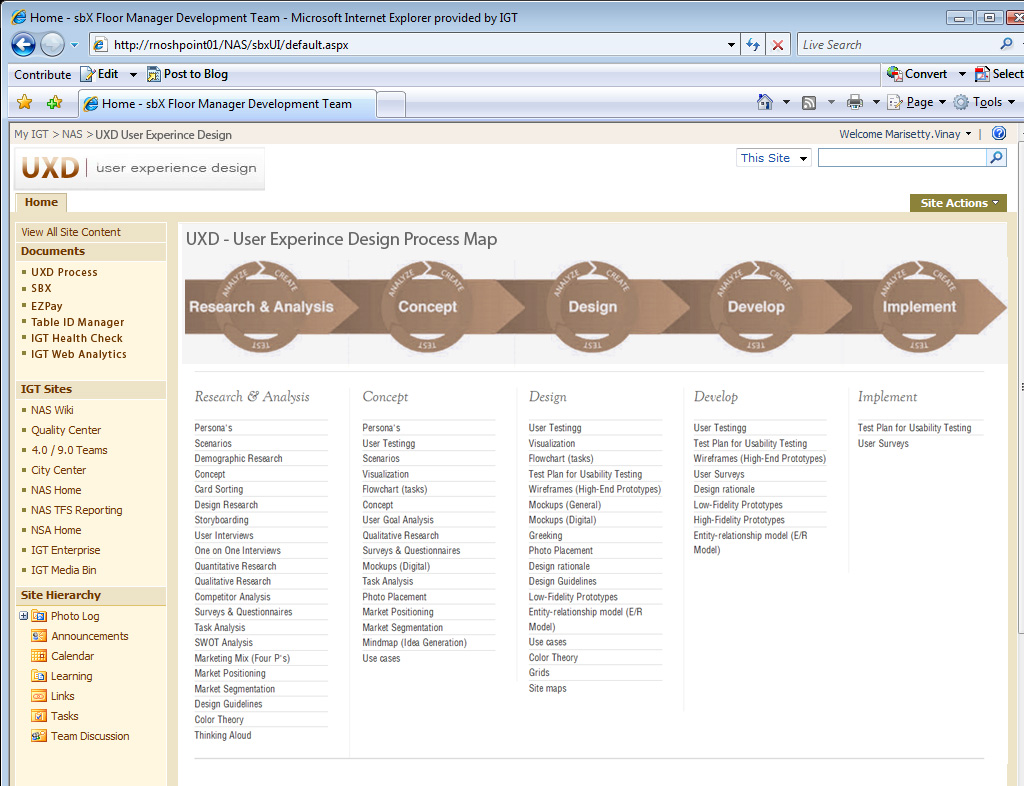Image resolution: width=1024 pixels, height=786 pixels.
Task: Switch to the Home - sbX Floor Manager browser tab
Action: tap(227, 104)
